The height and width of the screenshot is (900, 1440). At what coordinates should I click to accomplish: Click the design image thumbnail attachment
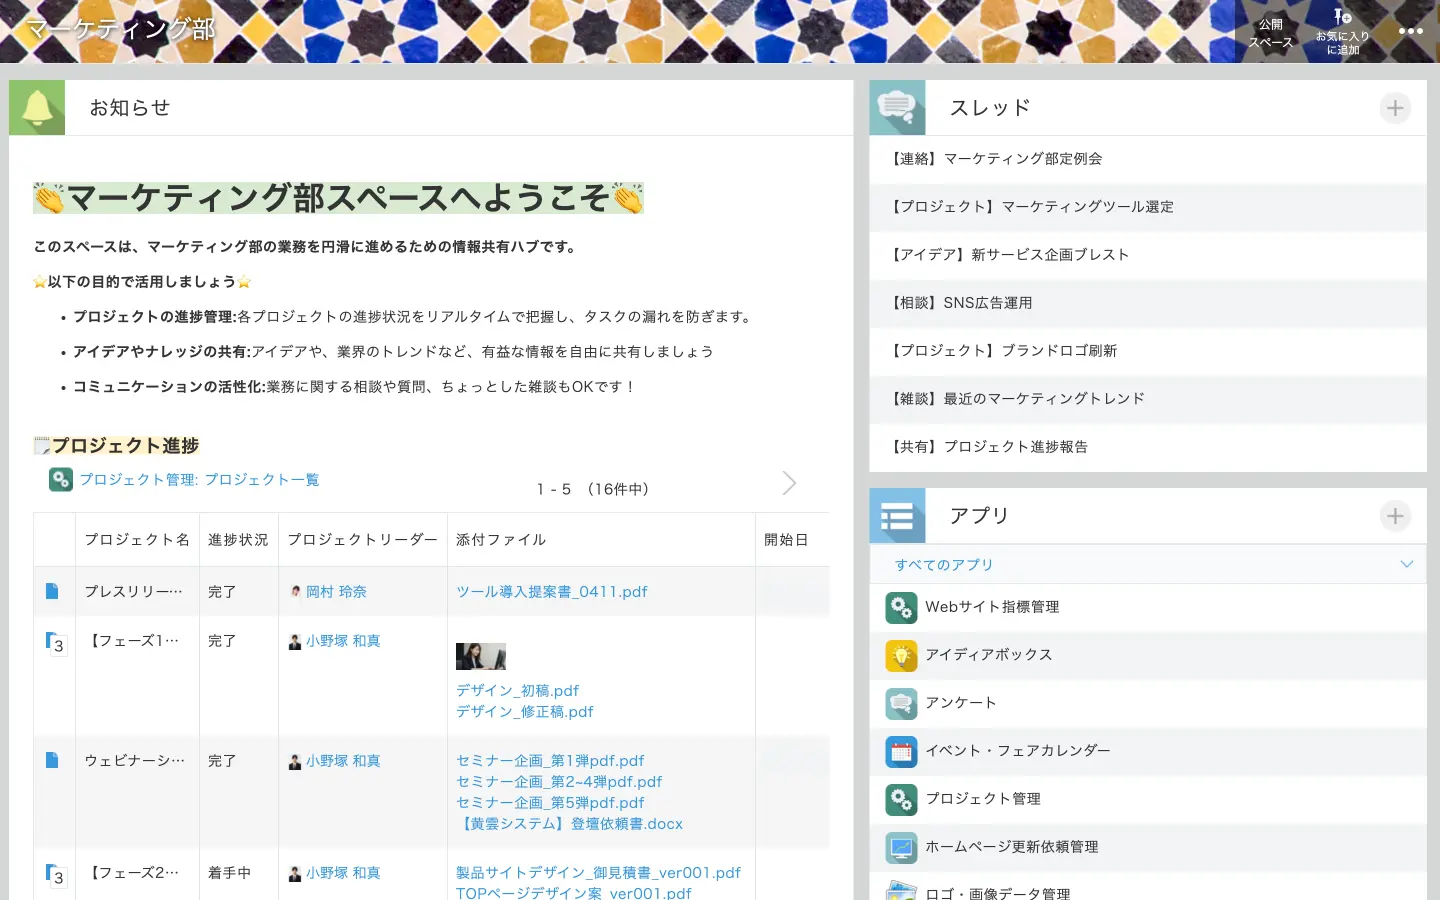pos(480,656)
